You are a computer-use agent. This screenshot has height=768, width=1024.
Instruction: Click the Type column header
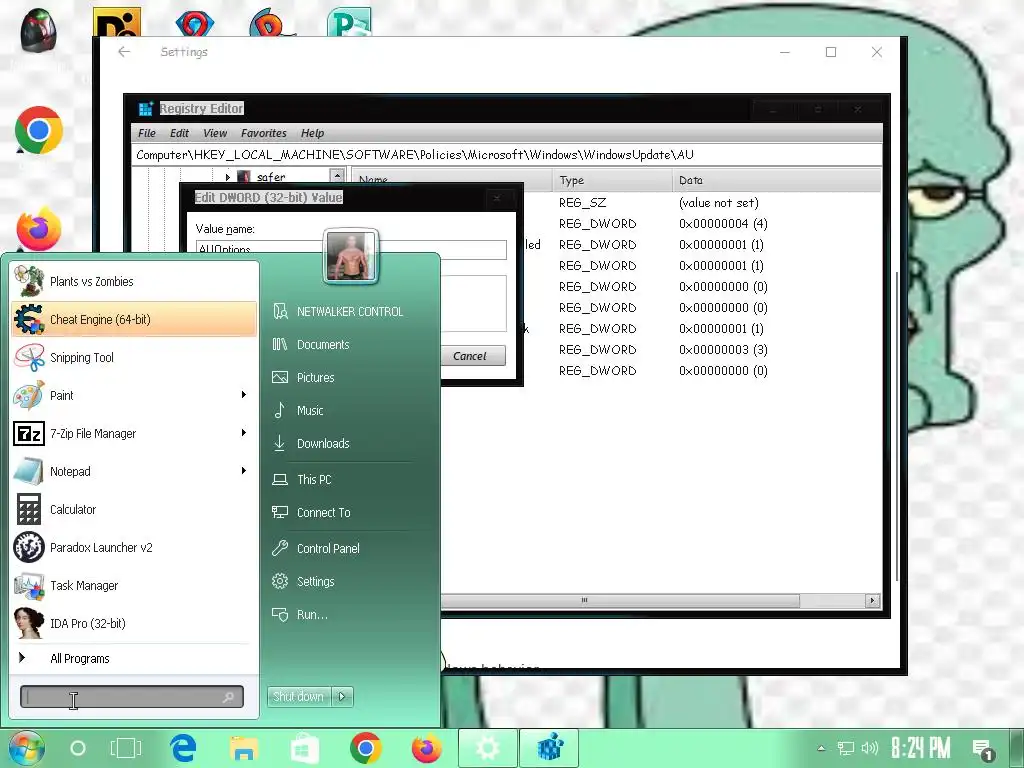click(612, 180)
